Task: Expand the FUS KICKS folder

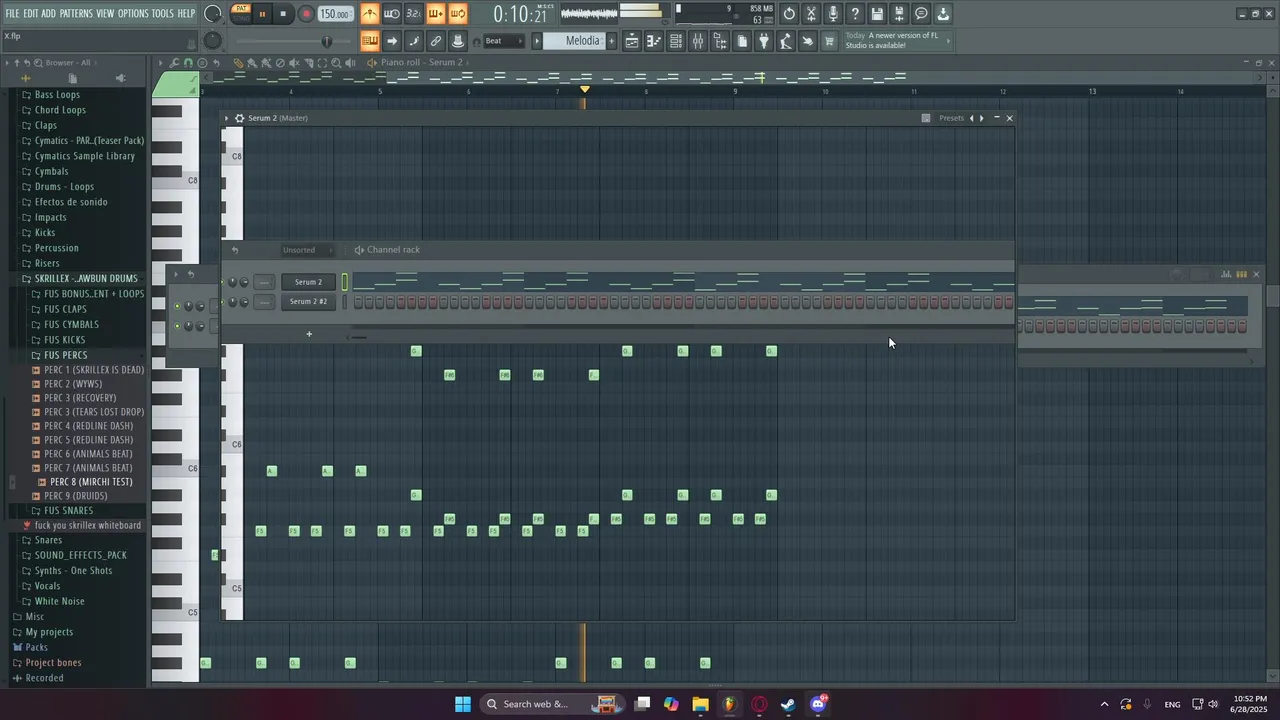Action: point(65,340)
